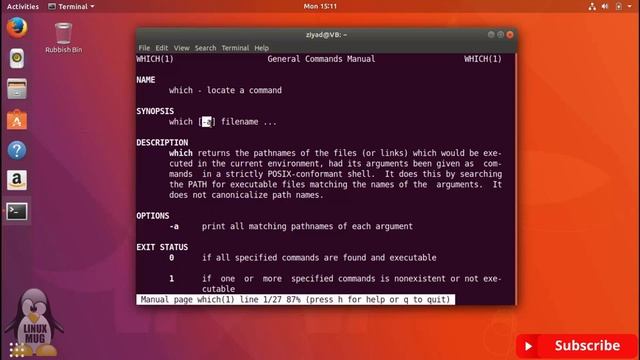
Task: Click the manual page status line
Action: point(296,300)
